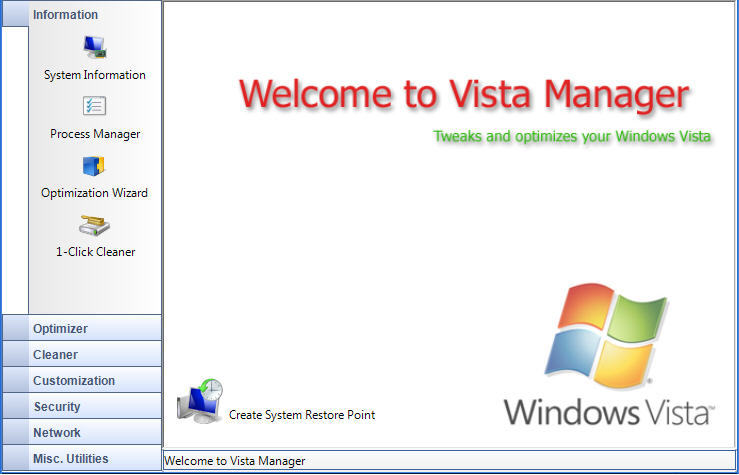739x475 pixels.
Task: Select the System Information label
Action: pos(95,75)
